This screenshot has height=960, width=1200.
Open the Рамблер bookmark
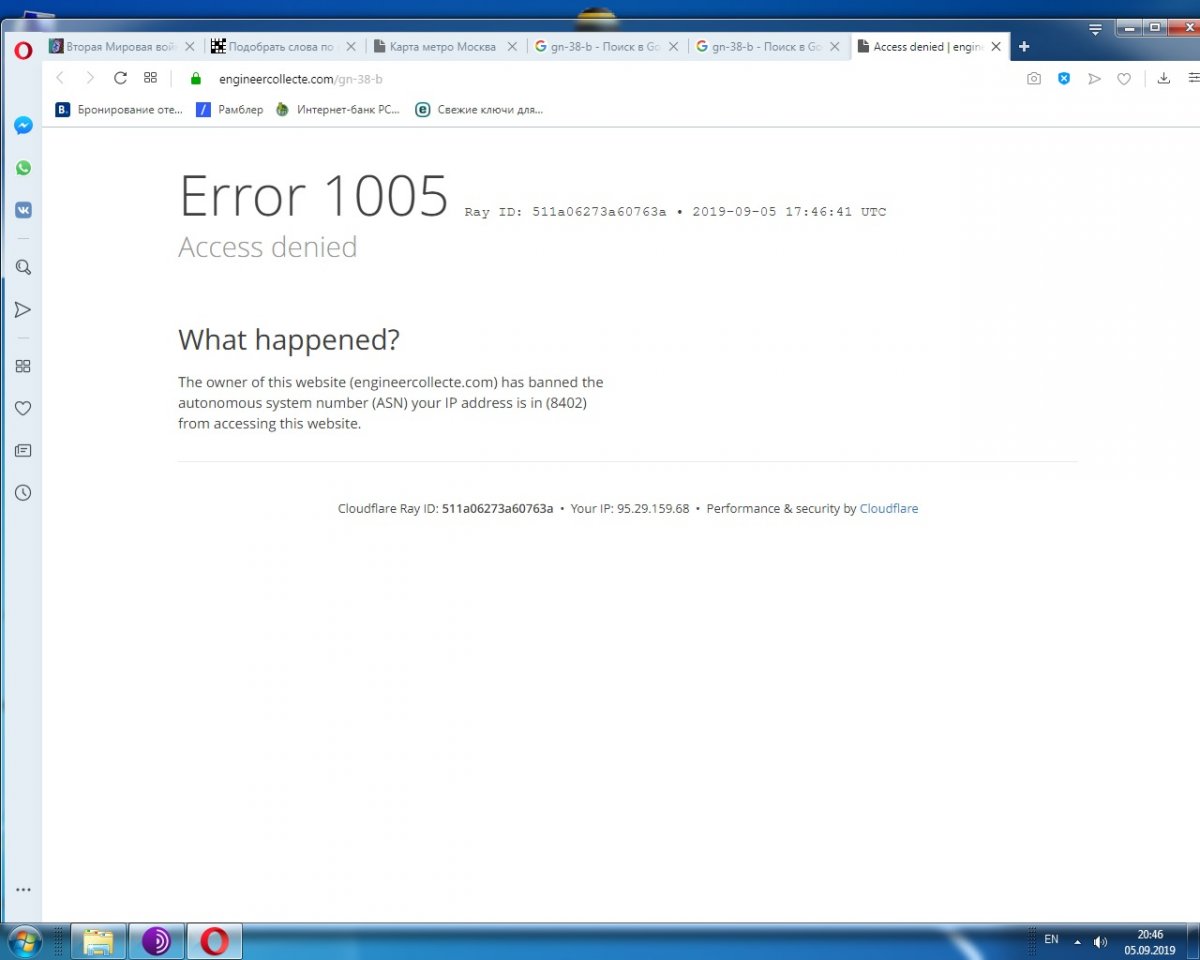(x=230, y=110)
